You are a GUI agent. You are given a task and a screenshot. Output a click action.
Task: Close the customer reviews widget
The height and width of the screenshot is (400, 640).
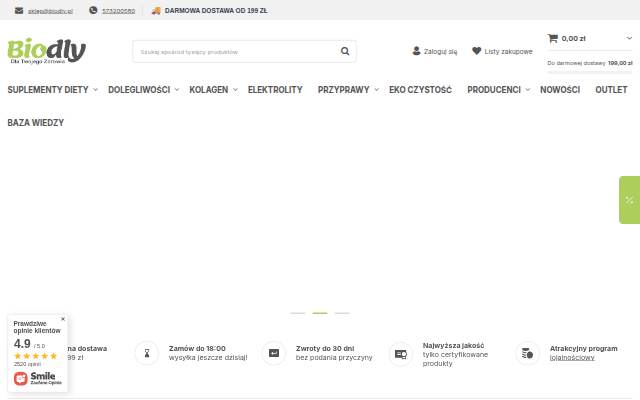63,319
